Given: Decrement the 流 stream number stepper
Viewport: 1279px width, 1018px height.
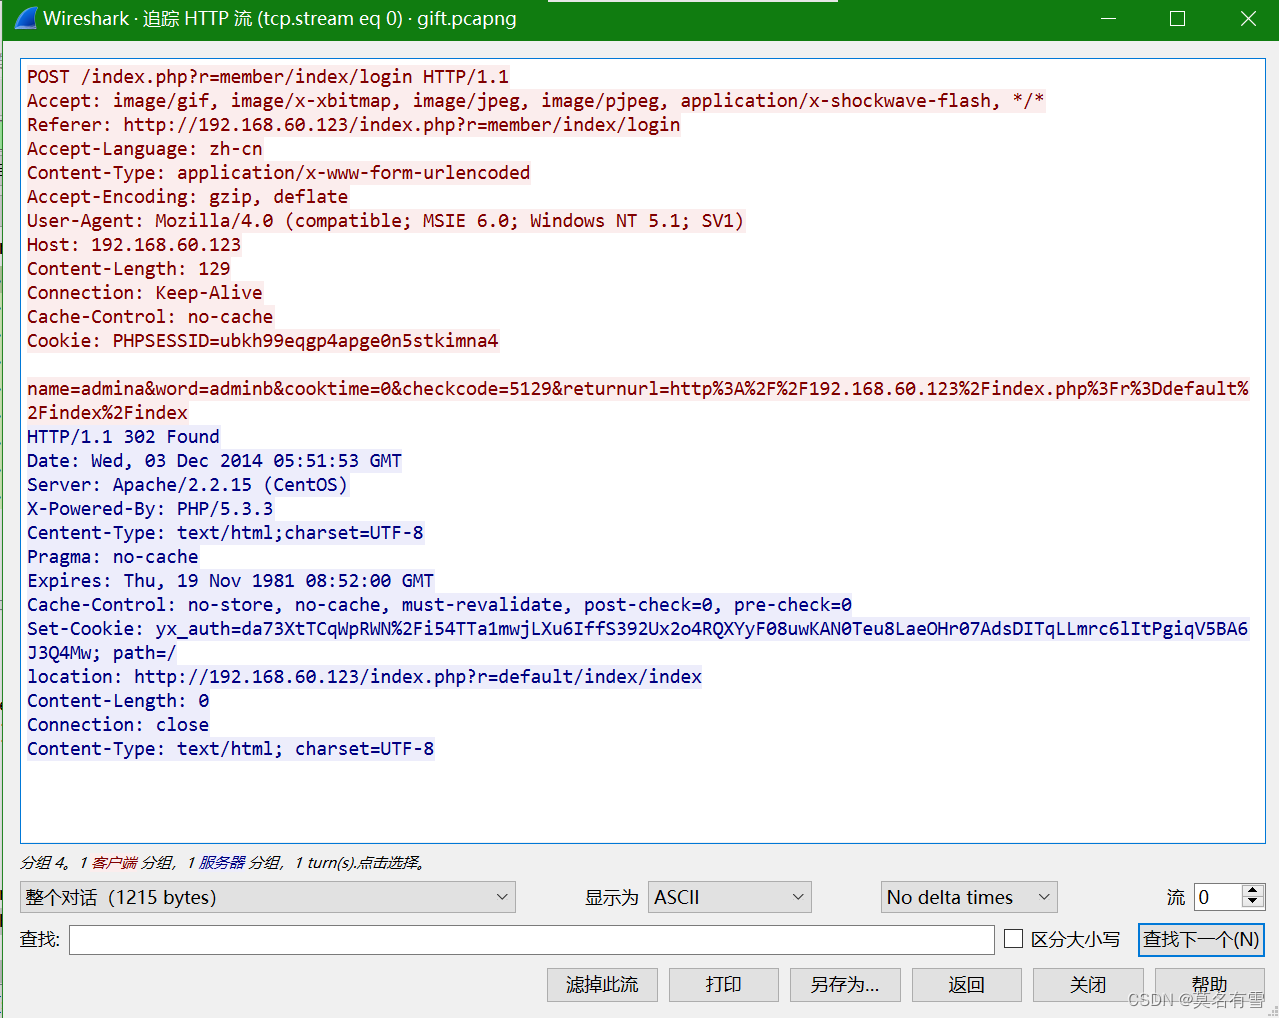Looking at the screenshot, I should tap(1253, 904).
